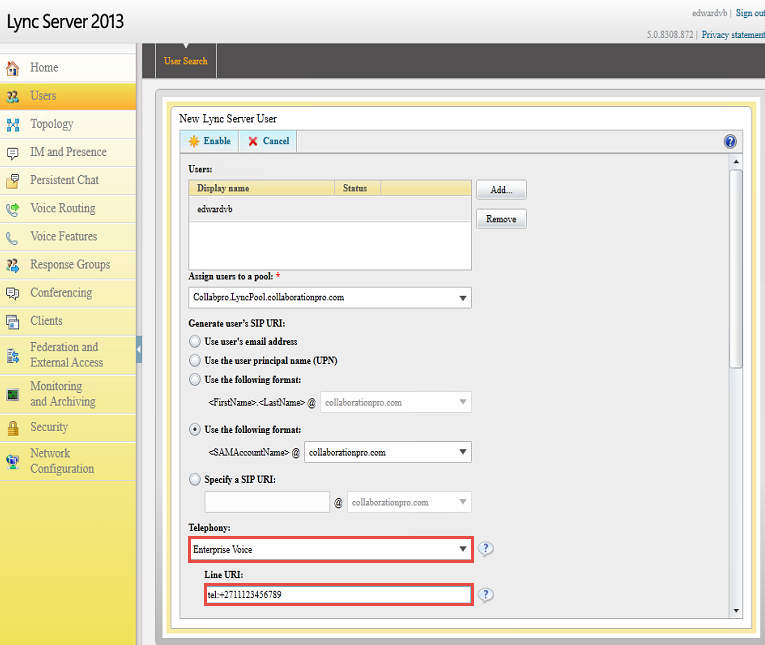This screenshot has height=645, width=765.
Task: Collapse the sidebar with the arrow handle
Action: coord(139,349)
